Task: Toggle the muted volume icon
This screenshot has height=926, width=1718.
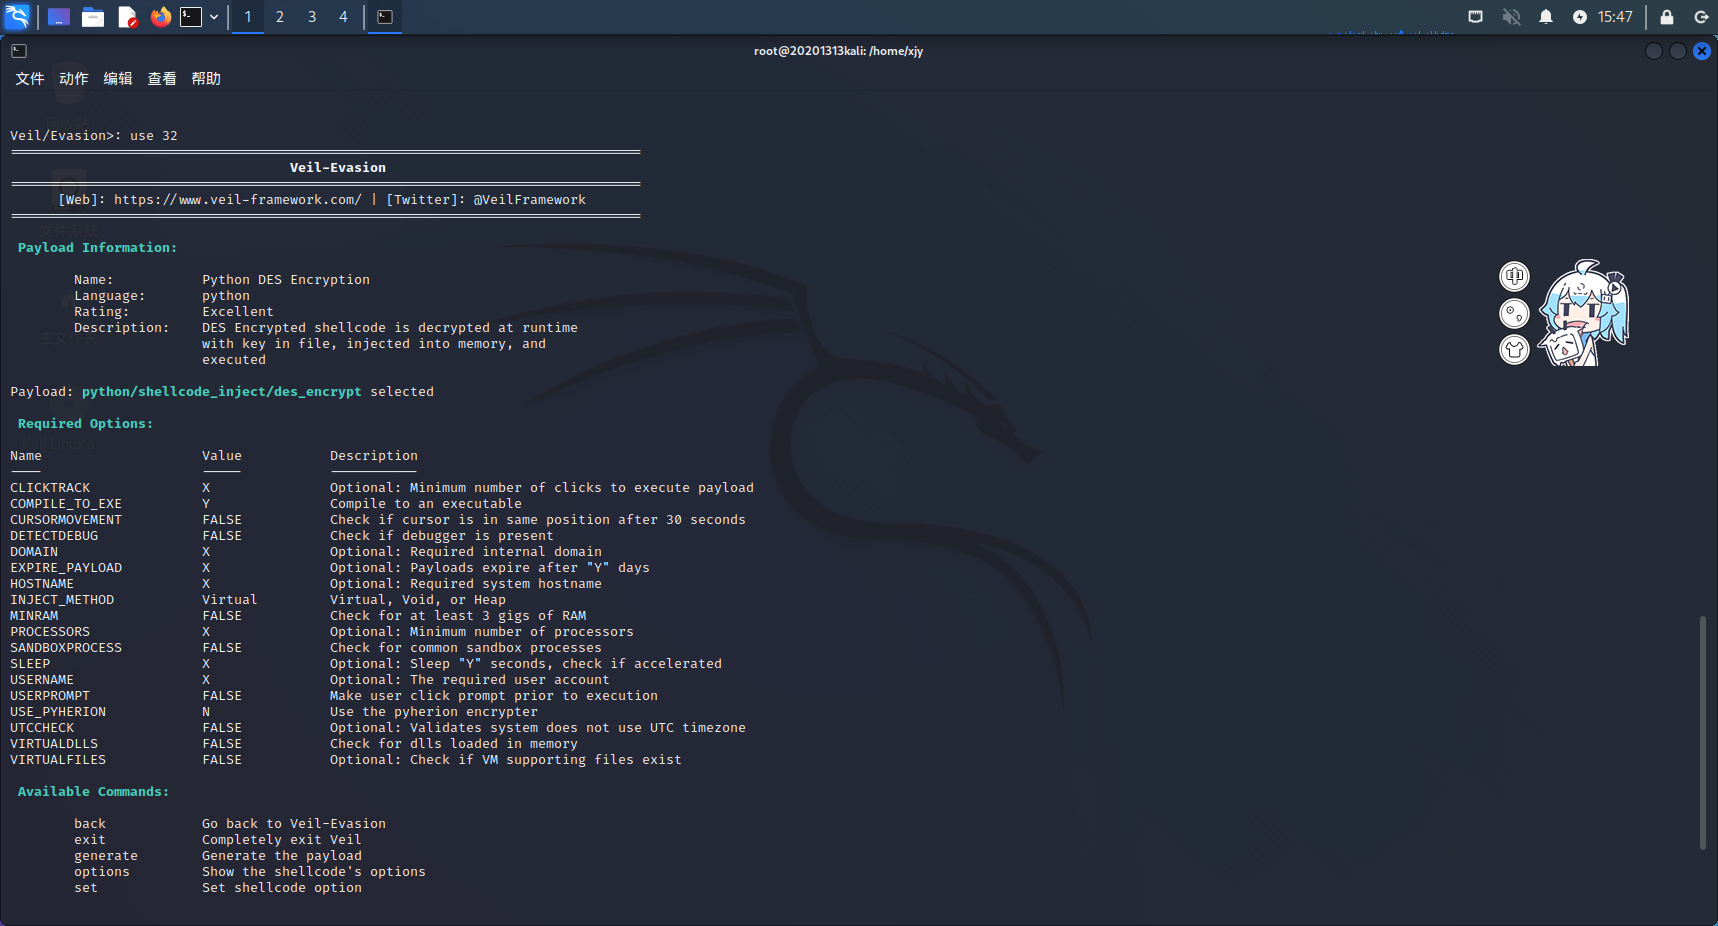Action: [1511, 17]
